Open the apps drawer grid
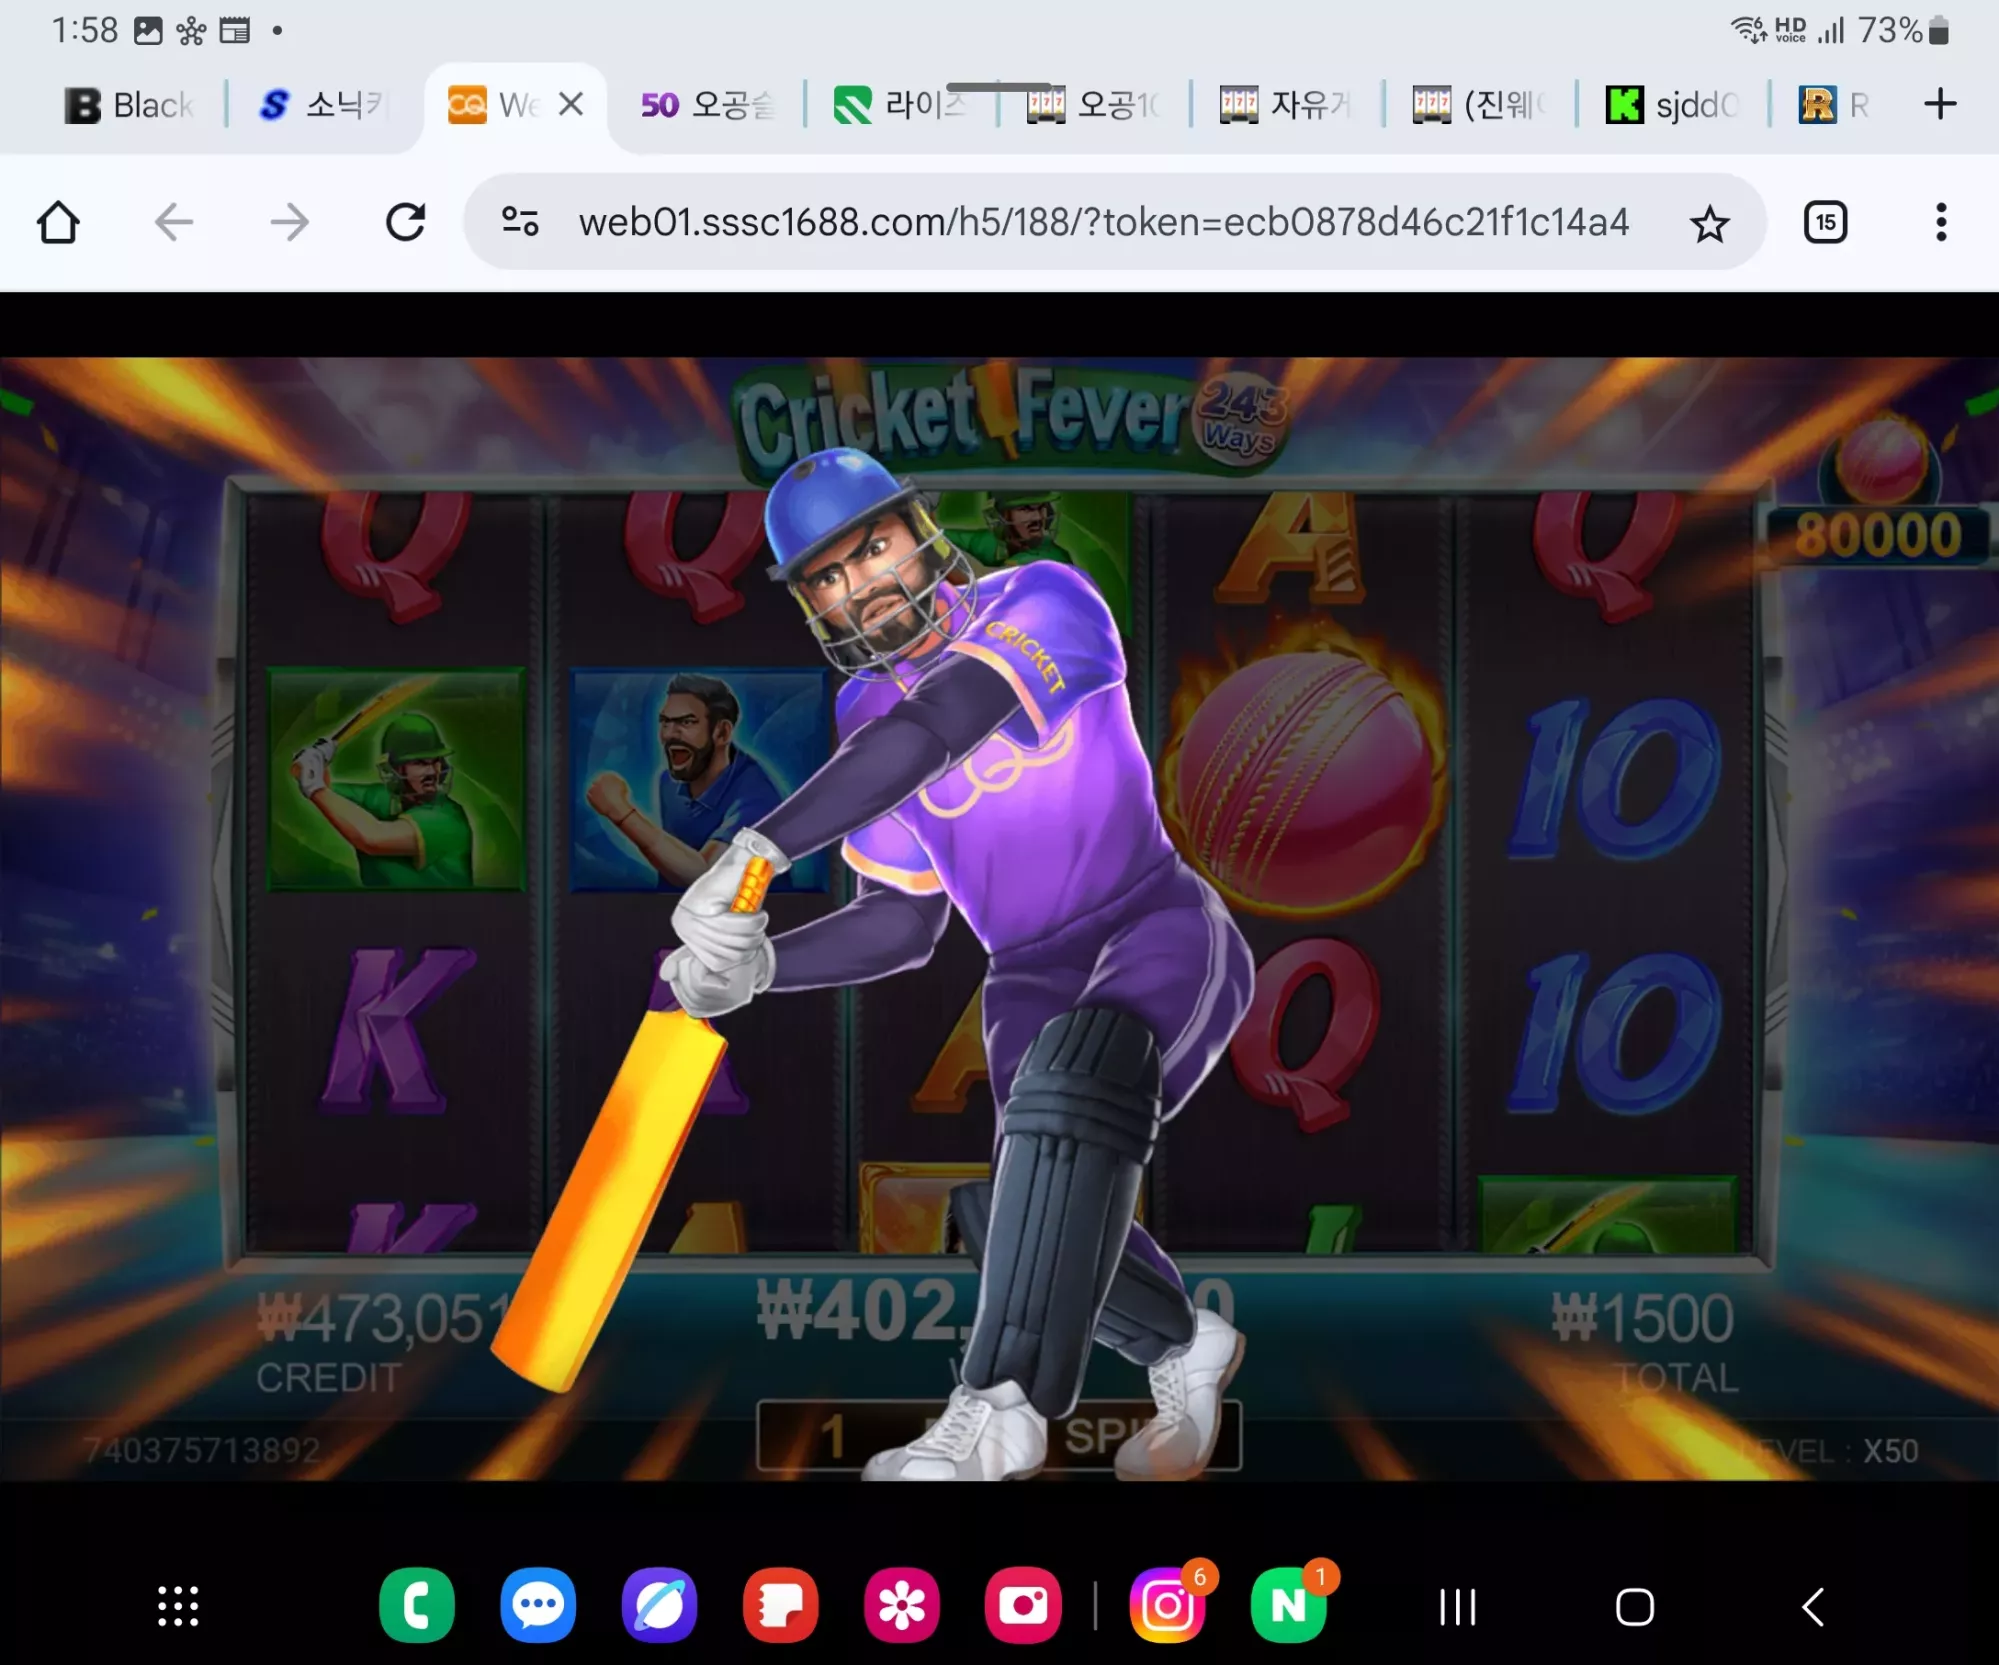This screenshot has height=1665, width=1999. (178, 1607)
